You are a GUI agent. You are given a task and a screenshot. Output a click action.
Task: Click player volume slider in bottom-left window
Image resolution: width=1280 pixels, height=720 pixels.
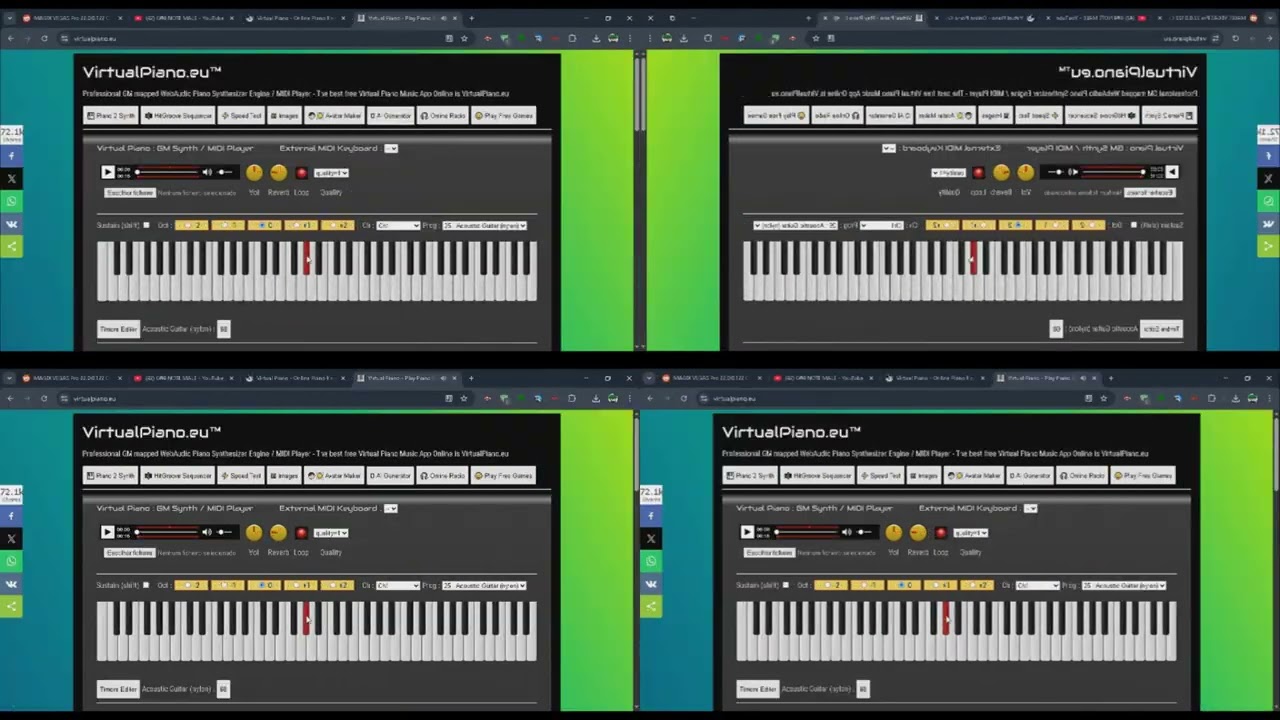[226, 532]
